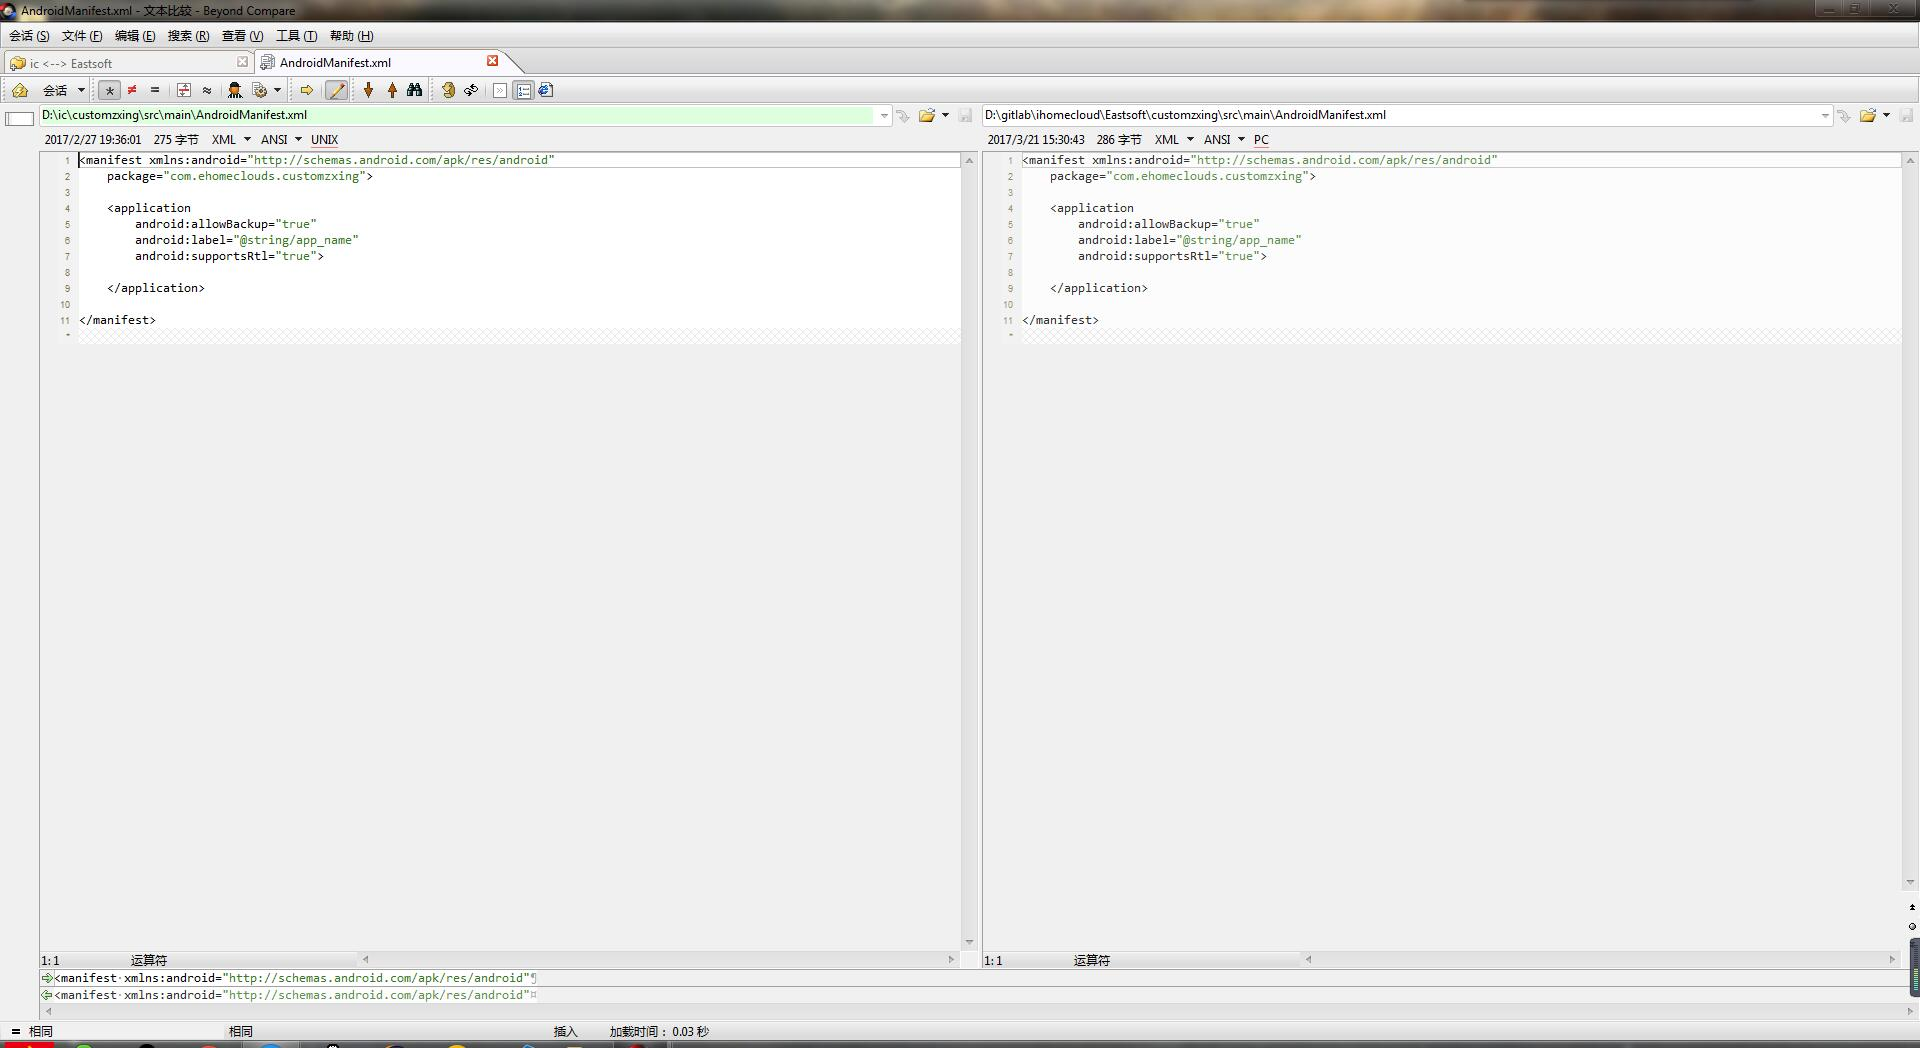Viewport: 1920px width, 1048px height.
Task: Toggle showing same lines only
Action: (155, 90)
